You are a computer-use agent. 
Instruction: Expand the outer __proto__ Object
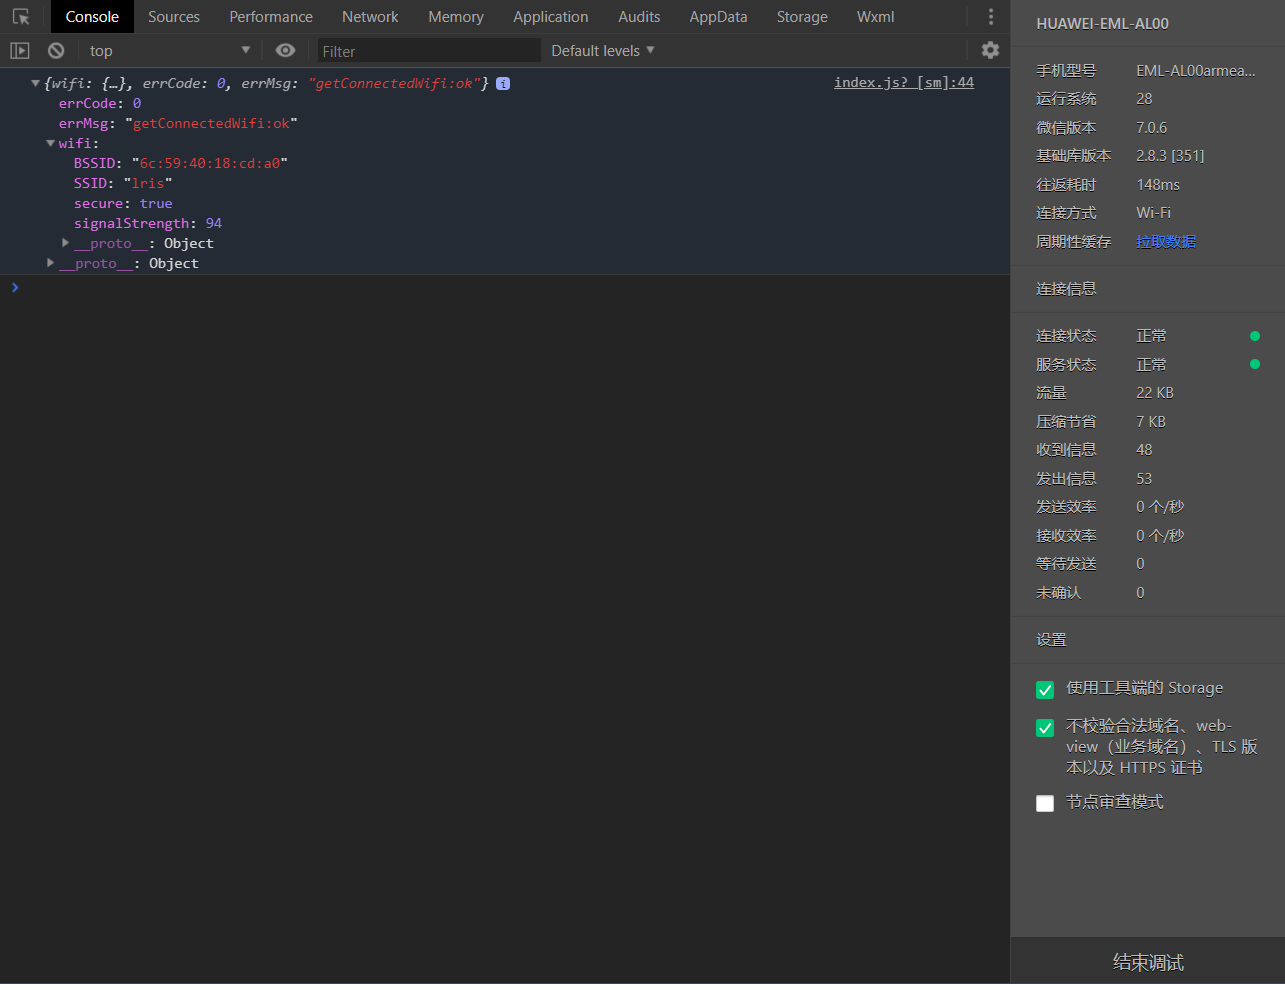coord(50,263)
